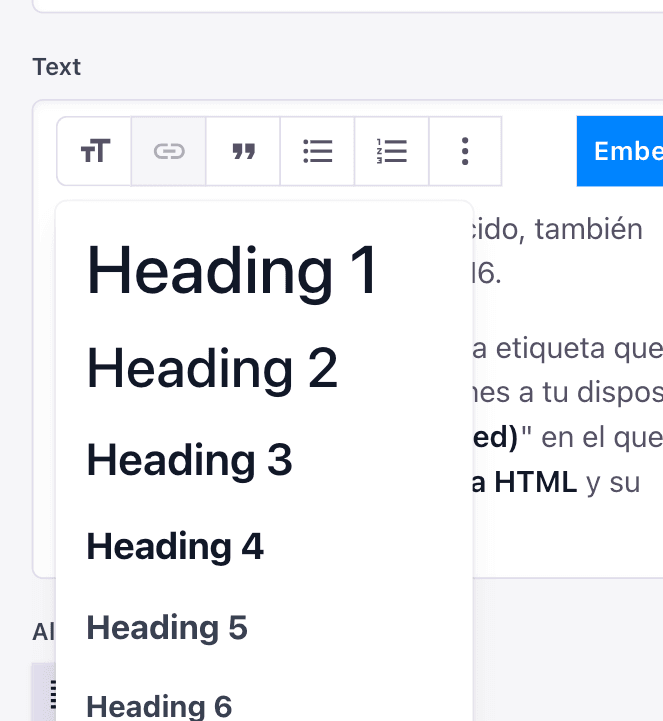
Task: Click the insert link icon
Action: coord(169,151)
